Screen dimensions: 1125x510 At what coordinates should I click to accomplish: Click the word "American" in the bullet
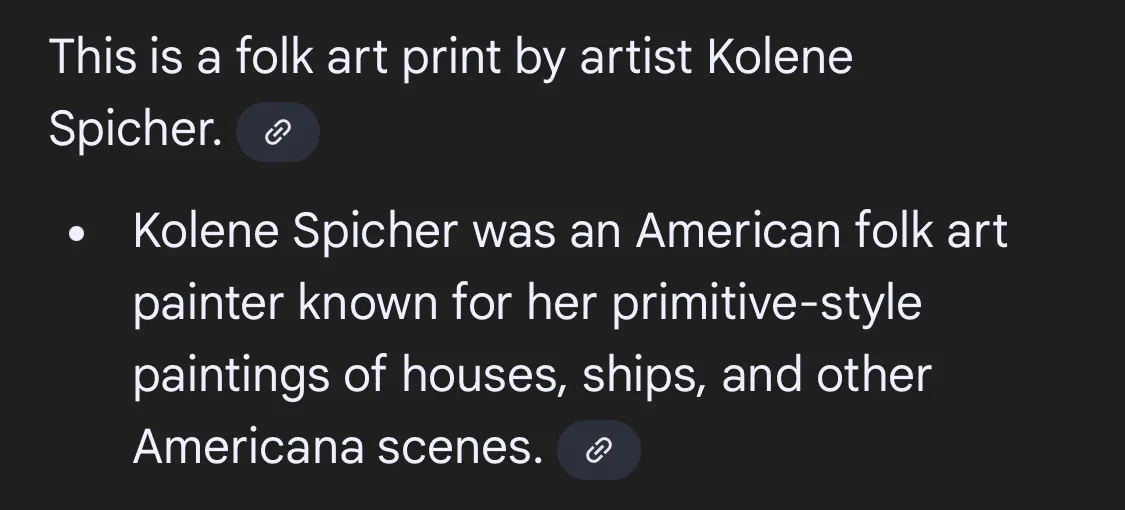(x=738, y=233)
